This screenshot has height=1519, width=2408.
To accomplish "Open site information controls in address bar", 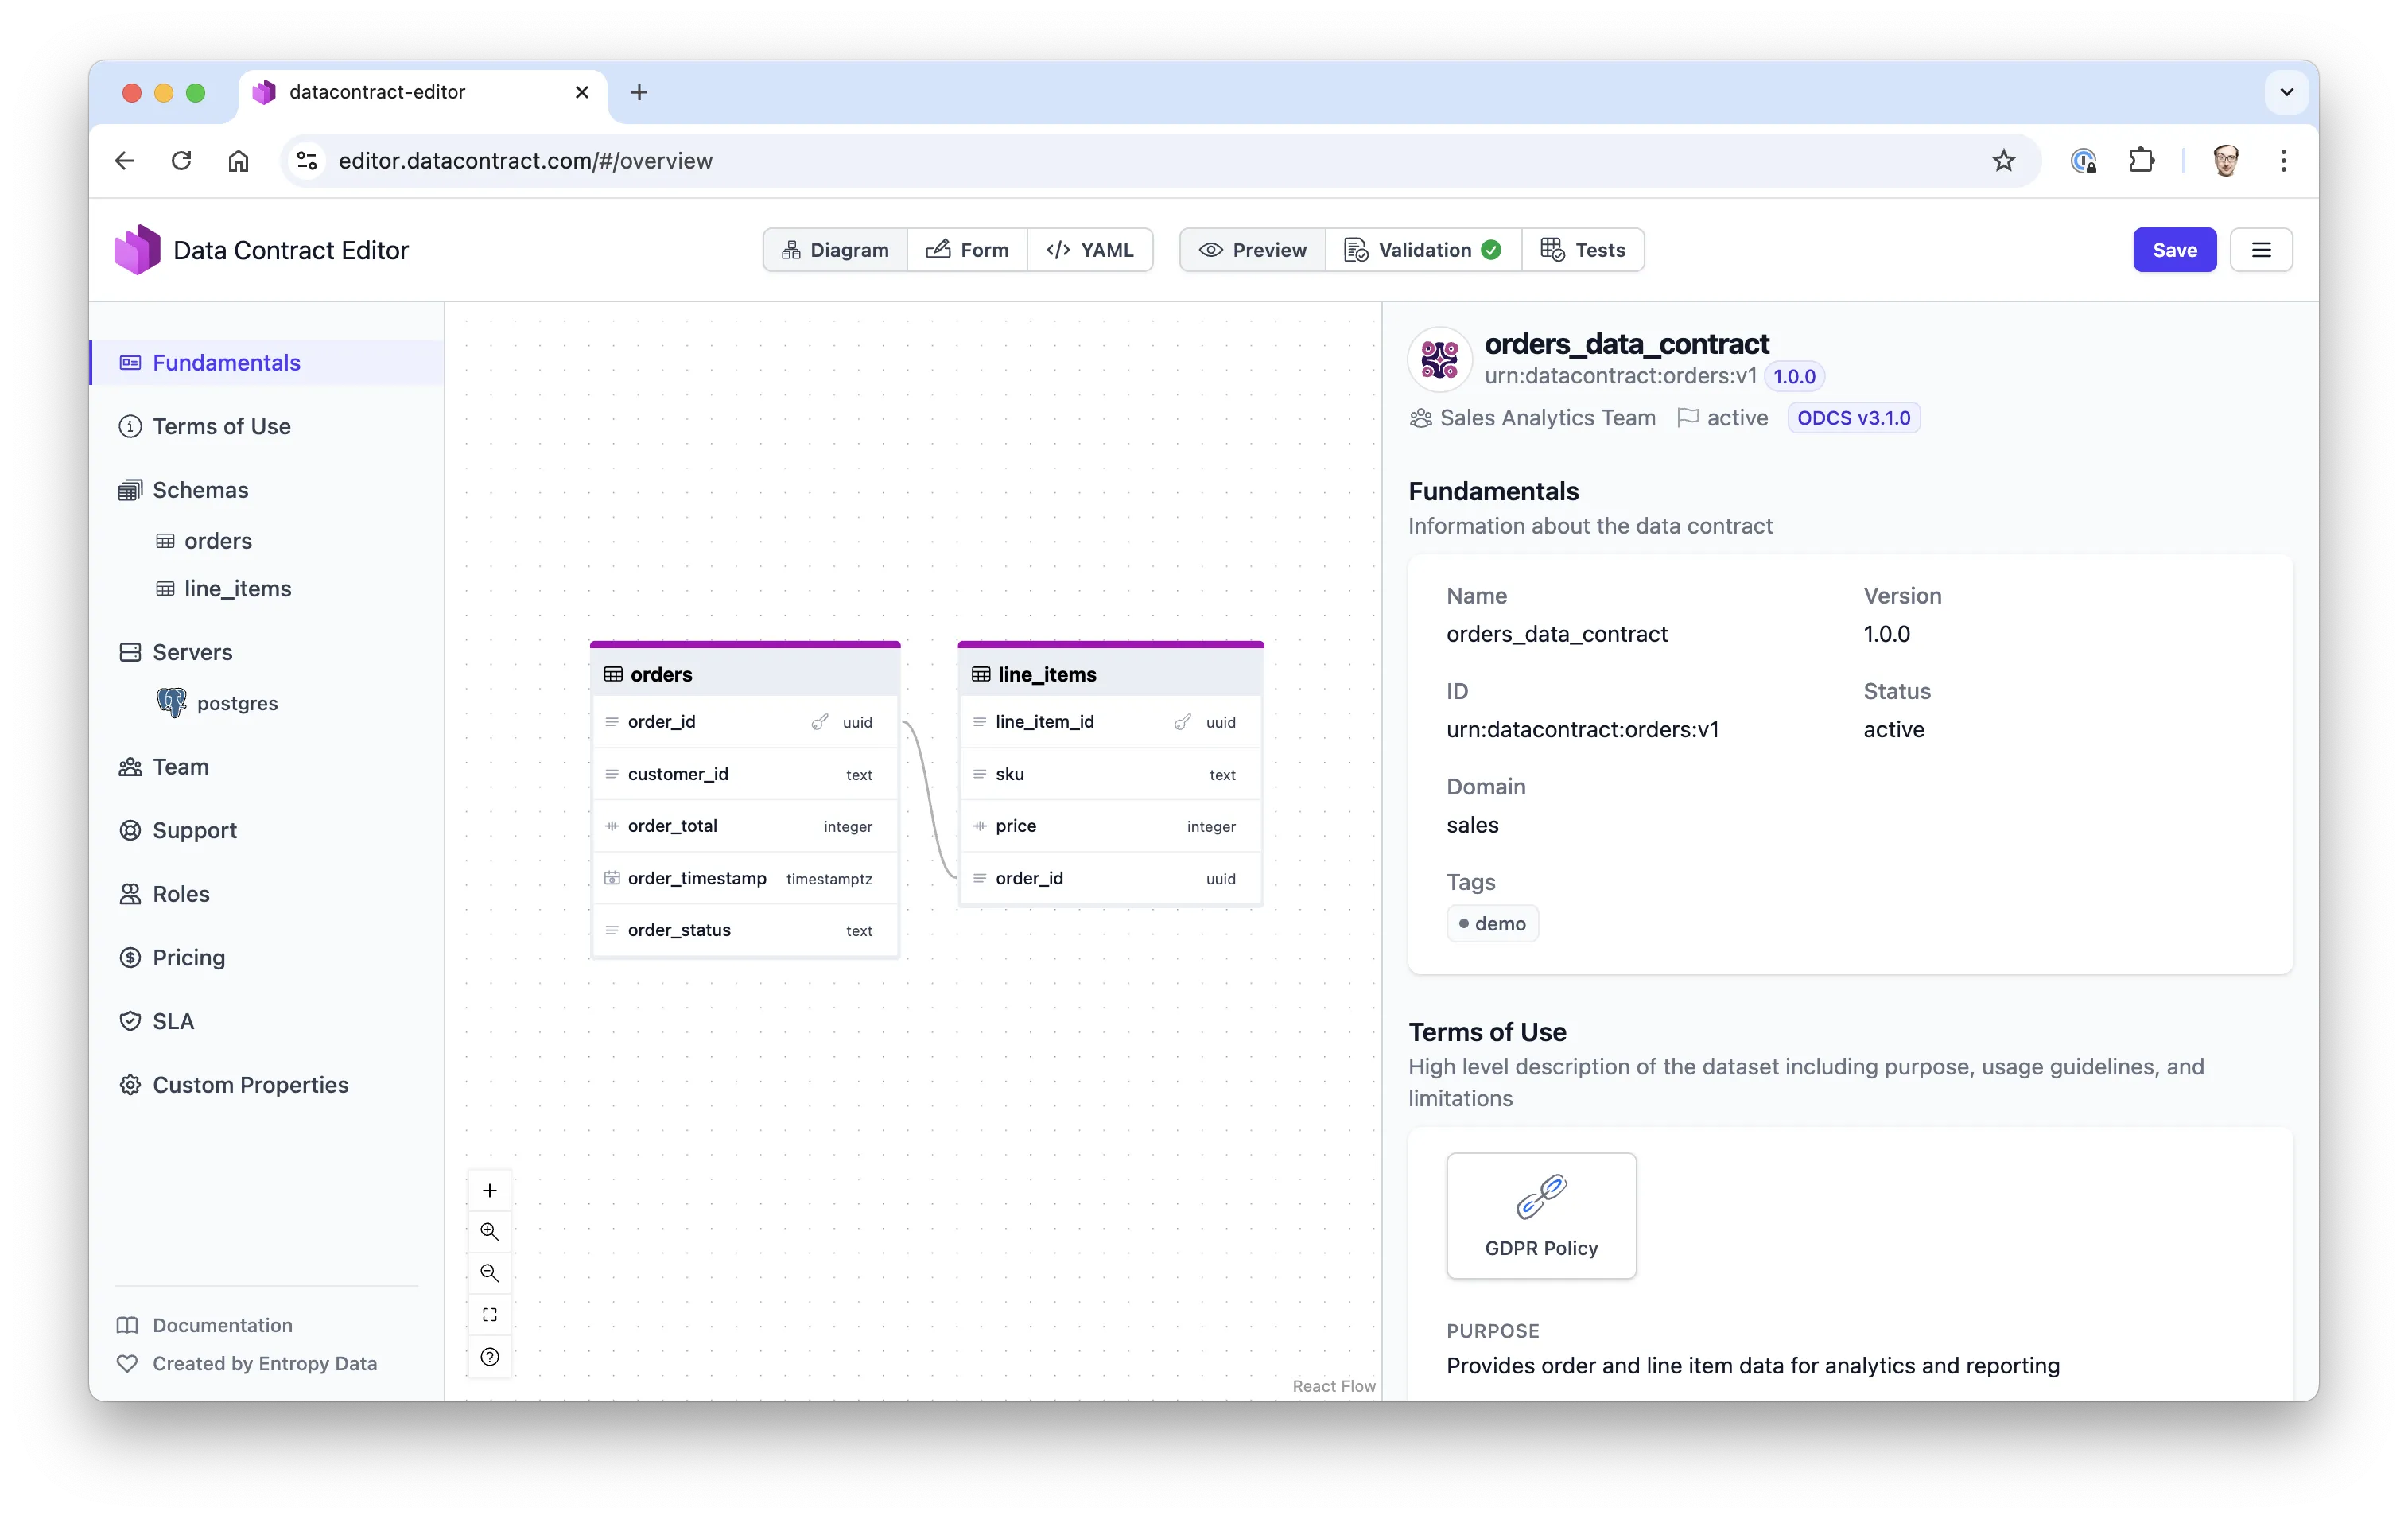I will (x=306, y=160).
